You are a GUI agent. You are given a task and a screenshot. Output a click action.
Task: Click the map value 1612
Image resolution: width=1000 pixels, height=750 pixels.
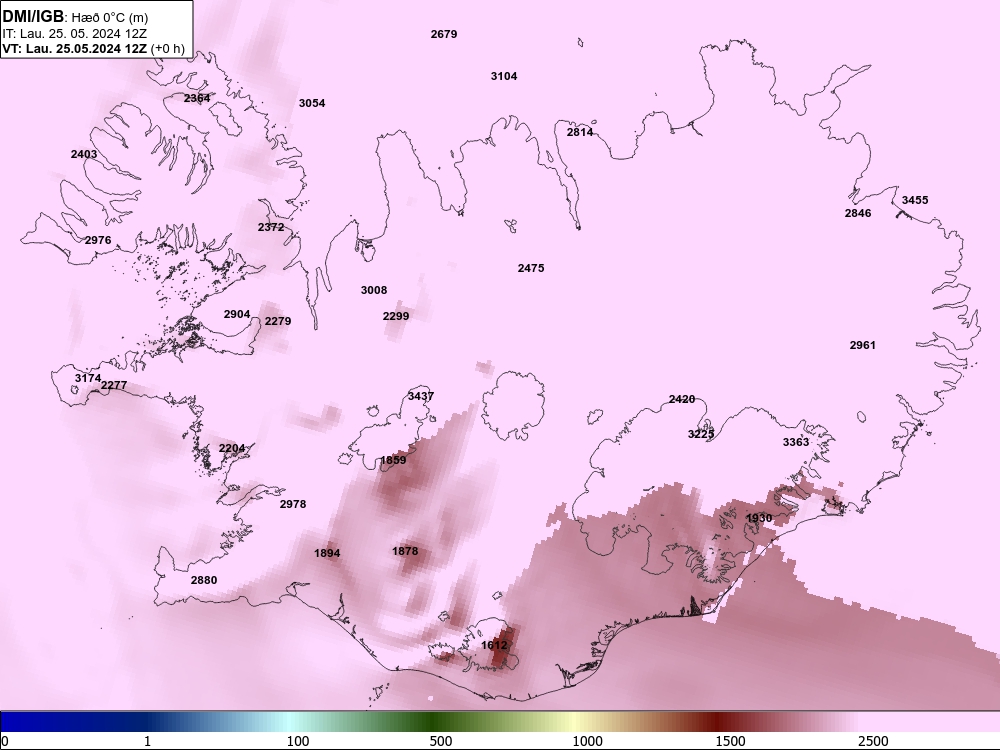click(494, 645)
